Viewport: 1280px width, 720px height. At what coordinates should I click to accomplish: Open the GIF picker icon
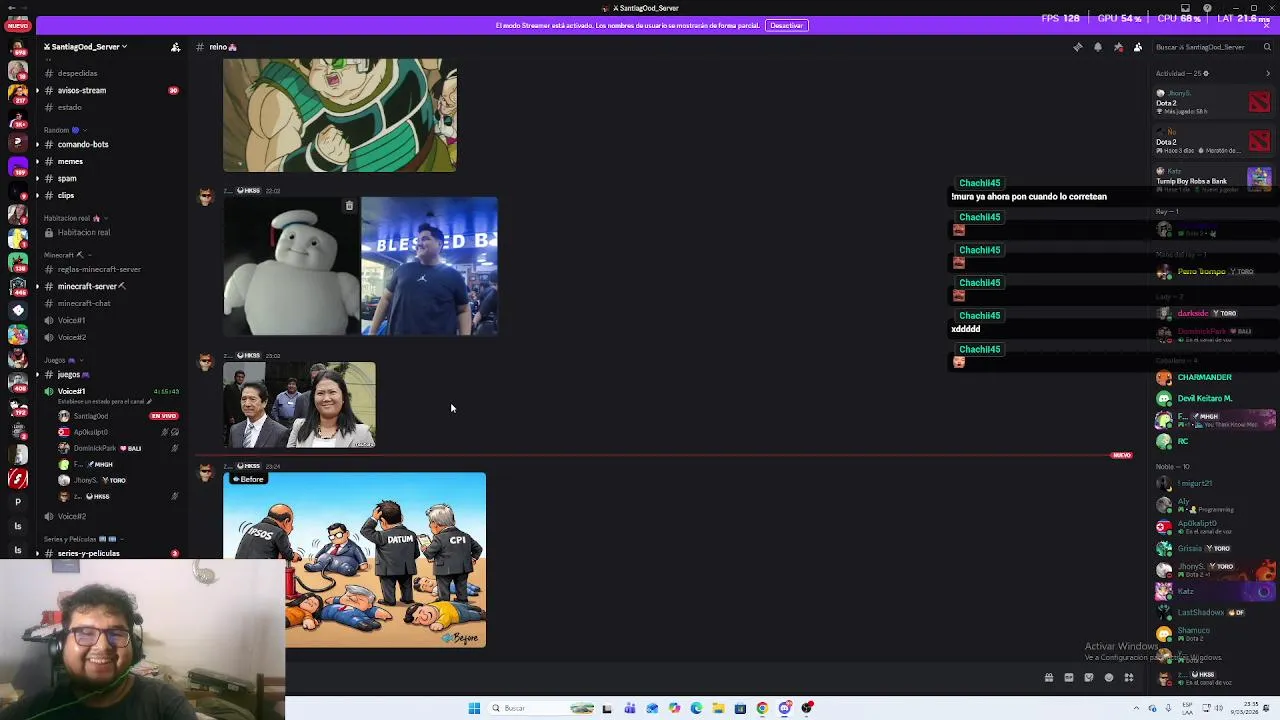point(1068,678)
